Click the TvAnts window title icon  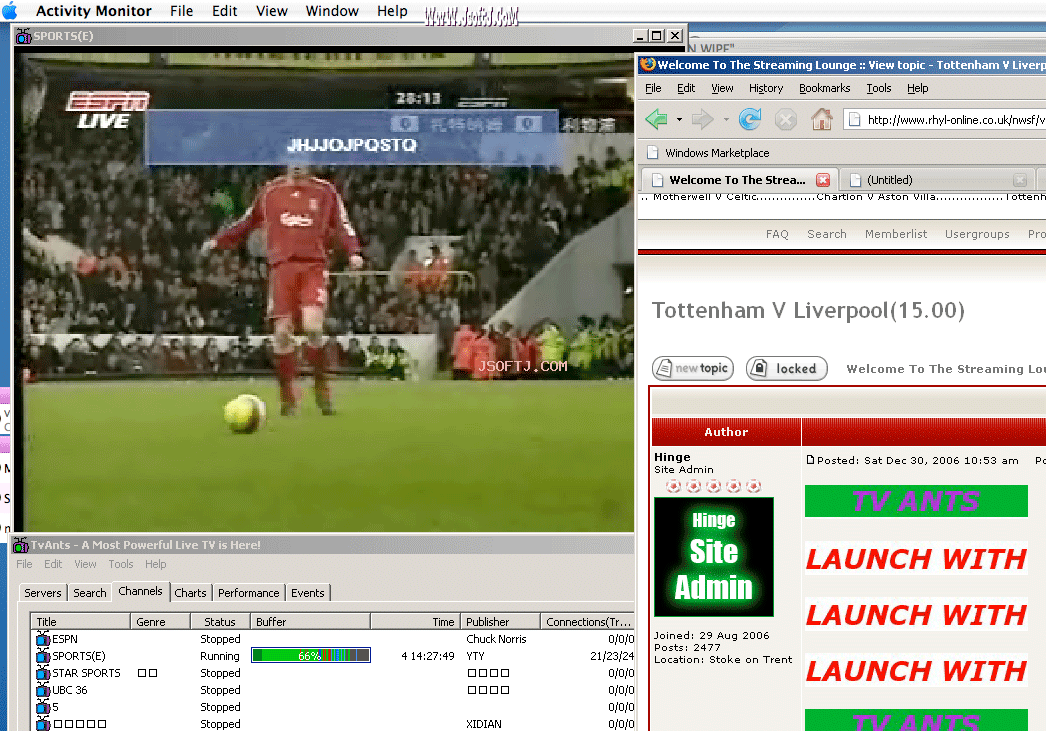[21, 545]
